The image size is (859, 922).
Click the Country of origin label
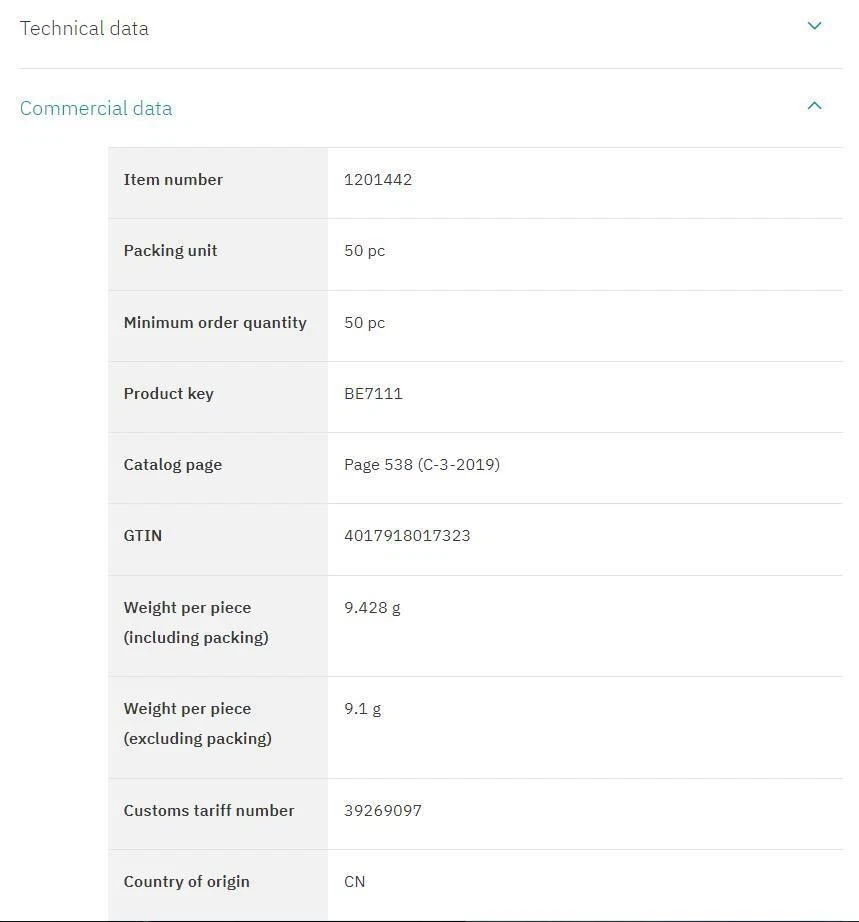186,881
